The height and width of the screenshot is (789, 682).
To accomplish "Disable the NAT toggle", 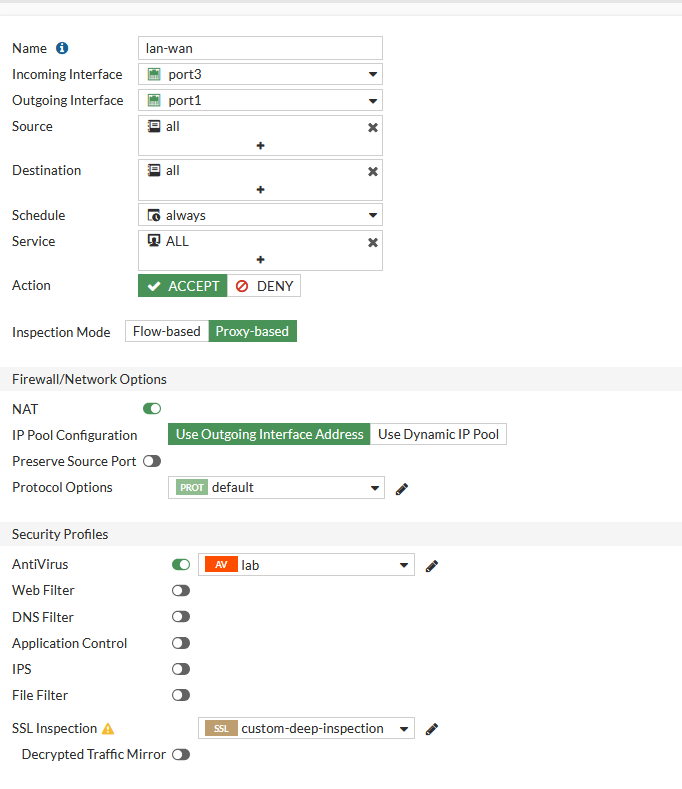I will [x=152, y=409].
